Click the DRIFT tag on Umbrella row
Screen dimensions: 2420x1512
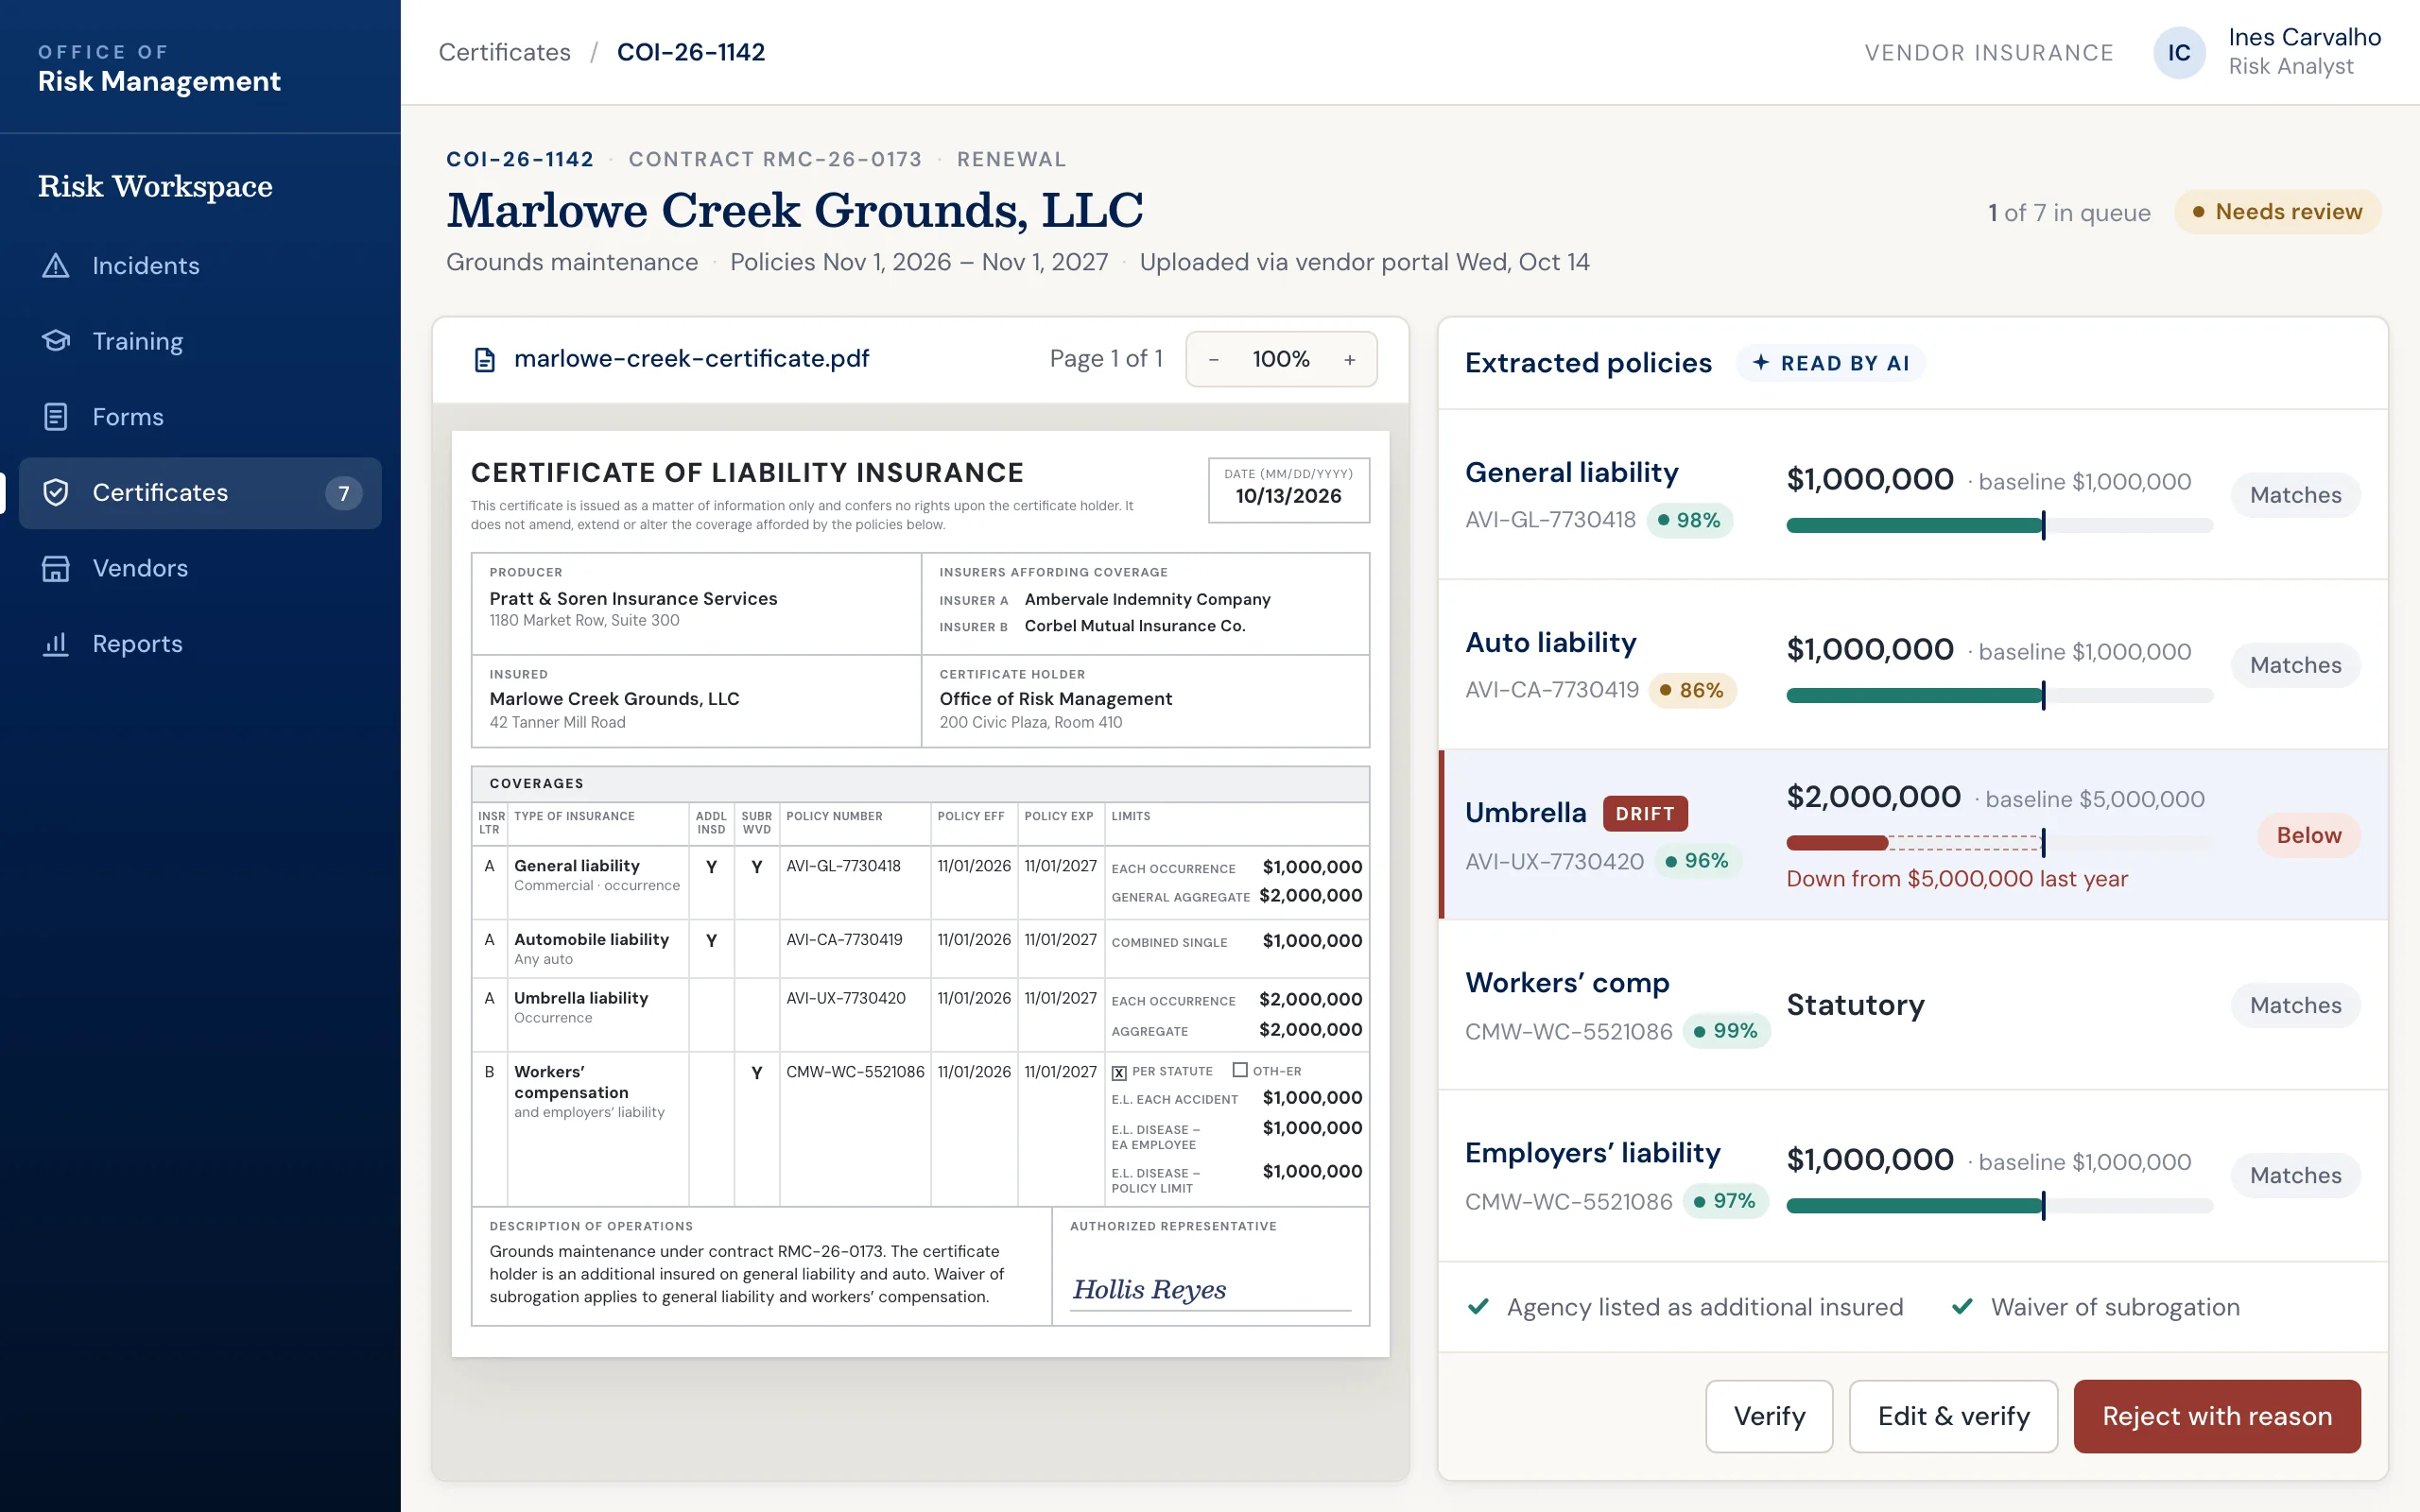click(1645, 814)
